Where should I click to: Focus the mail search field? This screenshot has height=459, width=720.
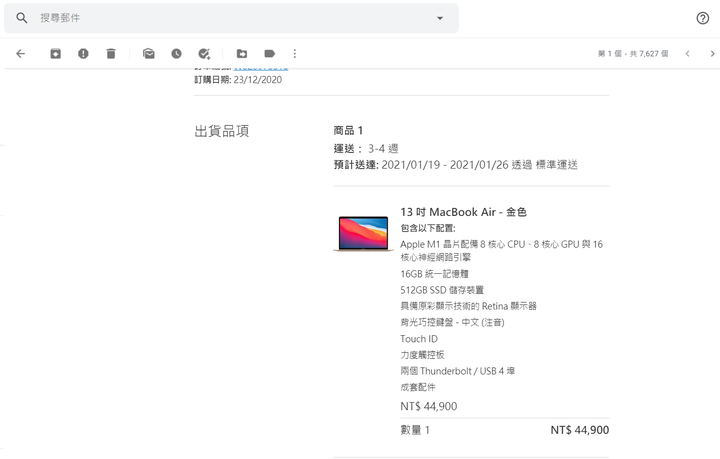coord(231,18)
